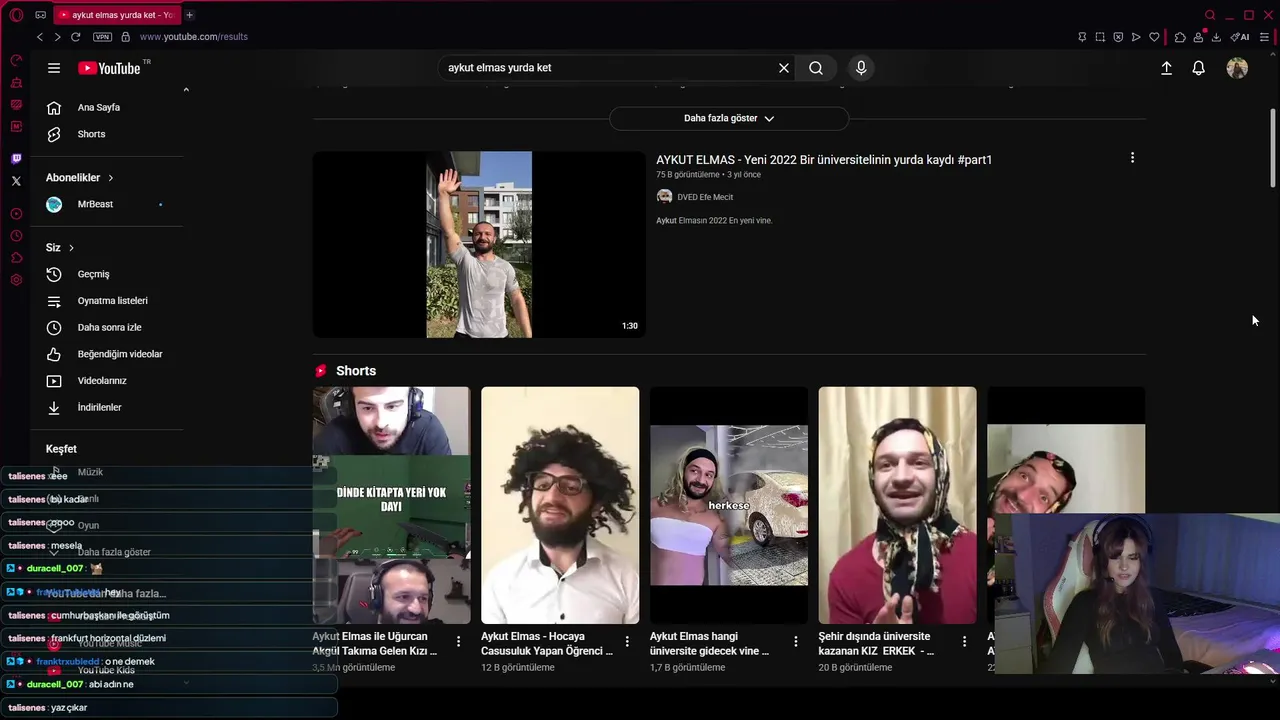The image size is (1280, 720).
Task: Open video title 'AYKUT ELMAS - Yeni 2022'
Action: pyautogui.click(x=824, y=160)
